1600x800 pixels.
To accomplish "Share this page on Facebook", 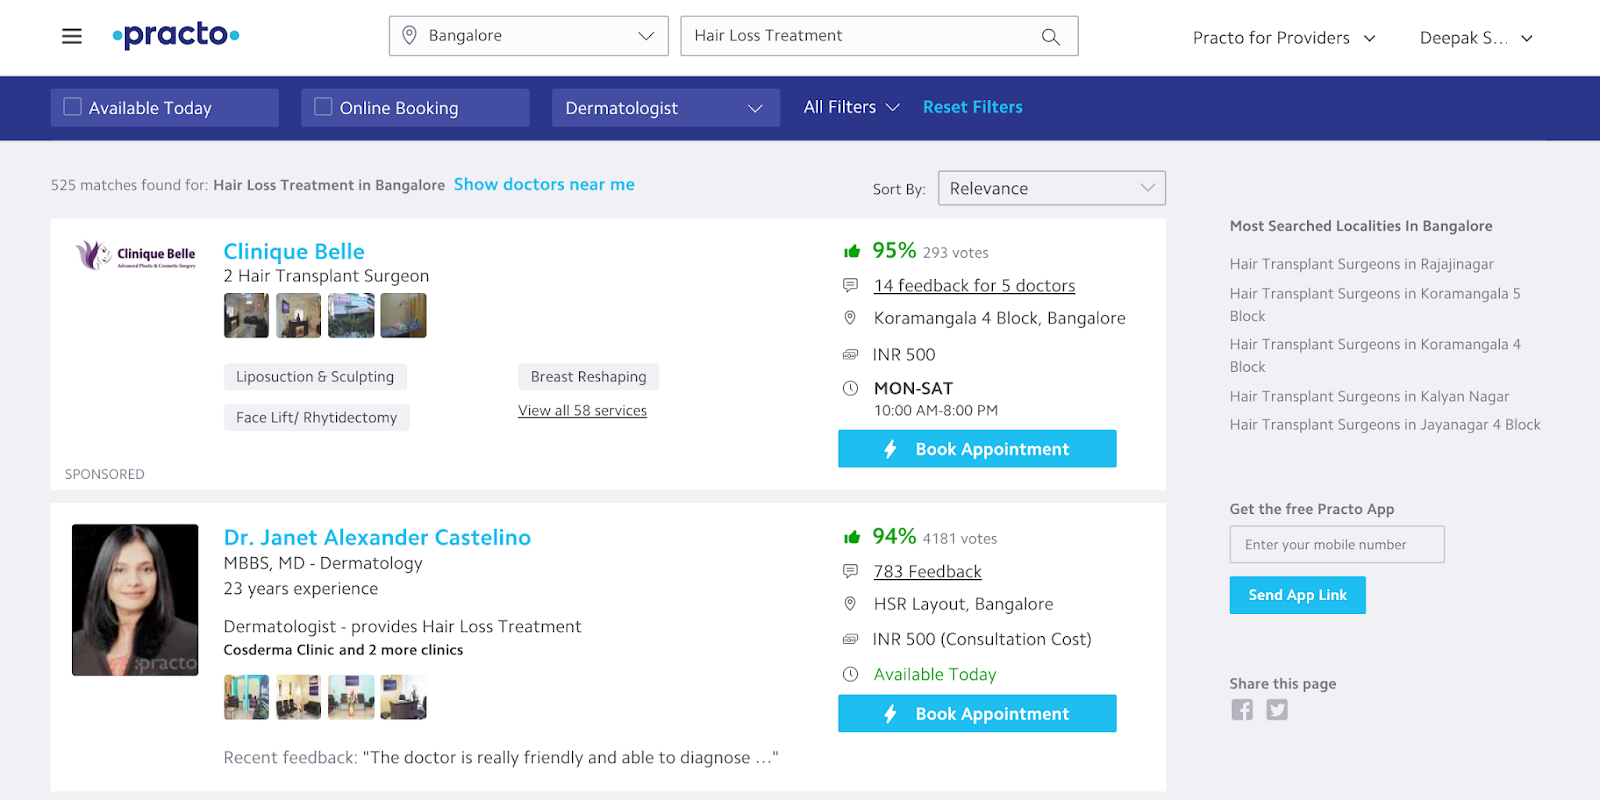I will coord(1242,710).
